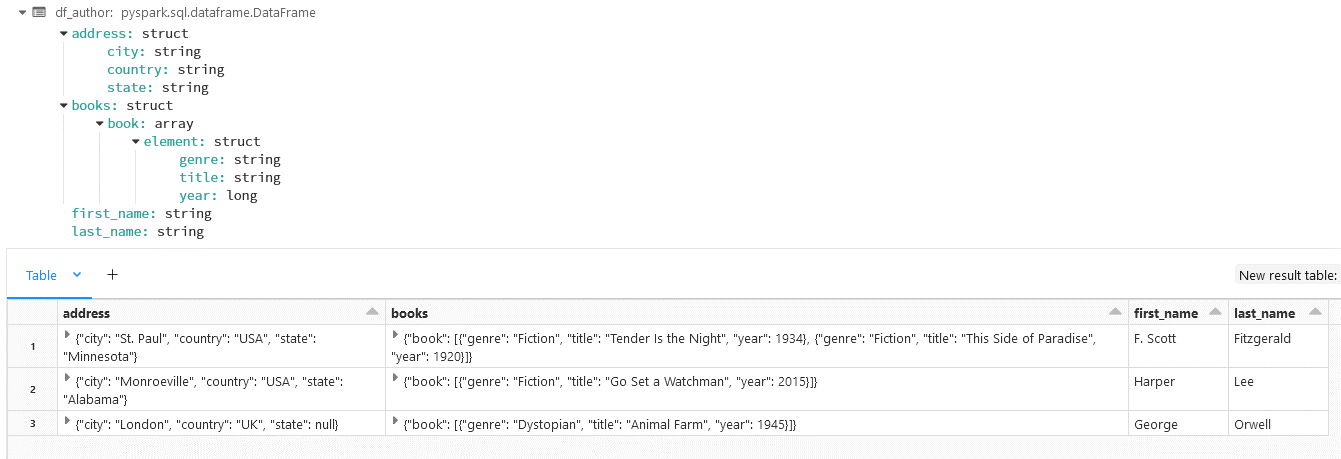Viewport: 1341px width, 459px height.
Task: Expand address struct for Harper row
Action: pyautogui.click(x=67, y=378)
